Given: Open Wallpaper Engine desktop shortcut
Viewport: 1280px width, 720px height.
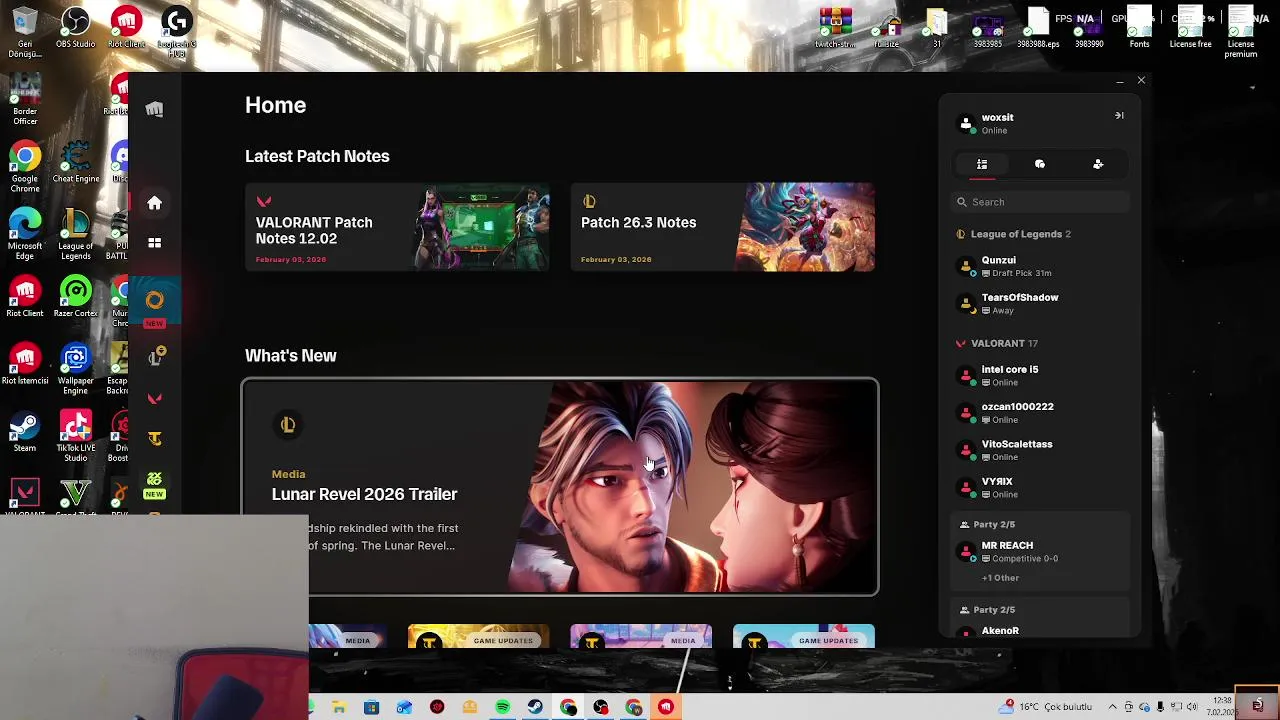Looking at the screenshot, I should coord(75,370).
